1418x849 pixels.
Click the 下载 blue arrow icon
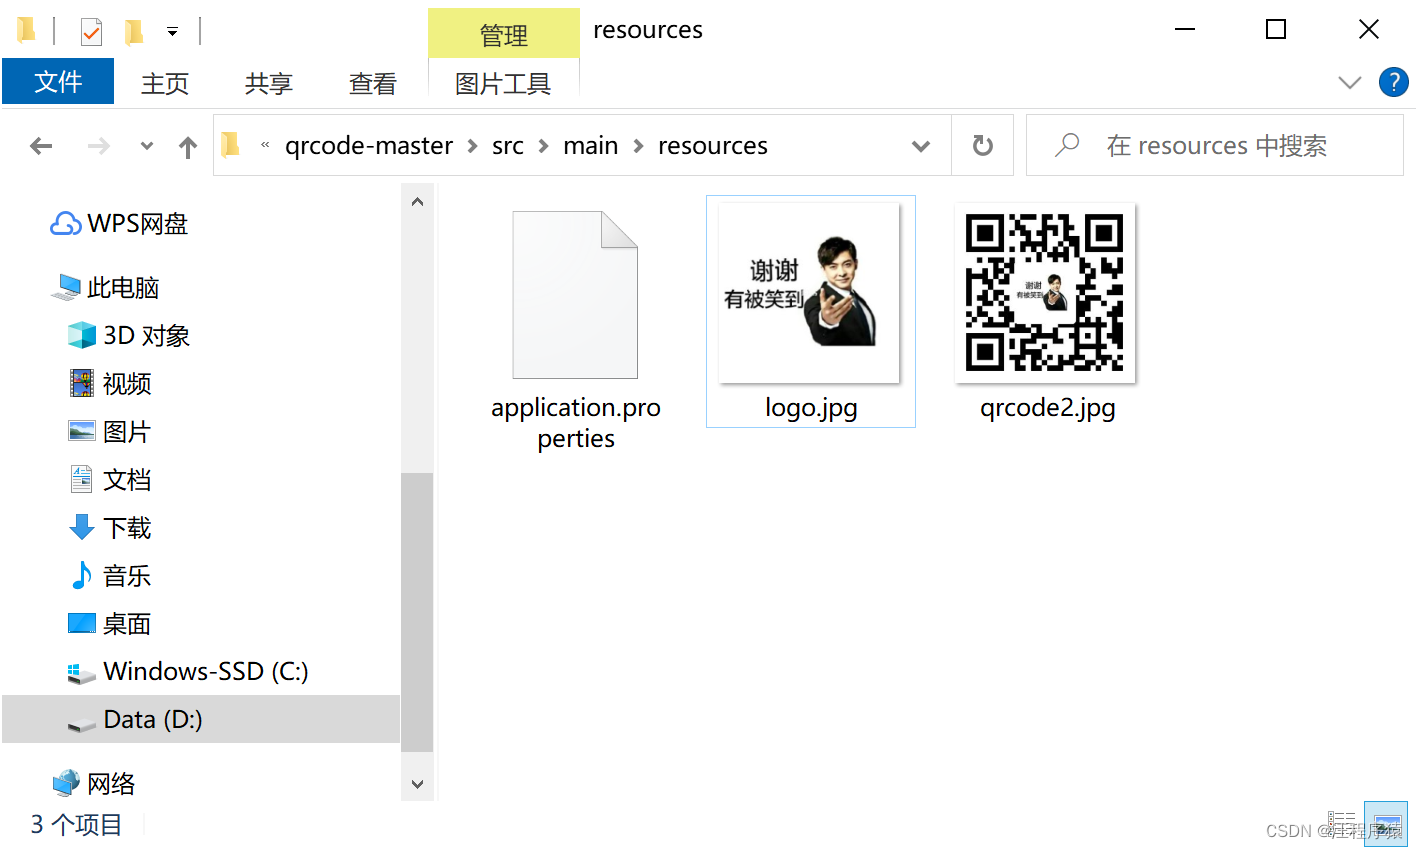click(82, 527)
